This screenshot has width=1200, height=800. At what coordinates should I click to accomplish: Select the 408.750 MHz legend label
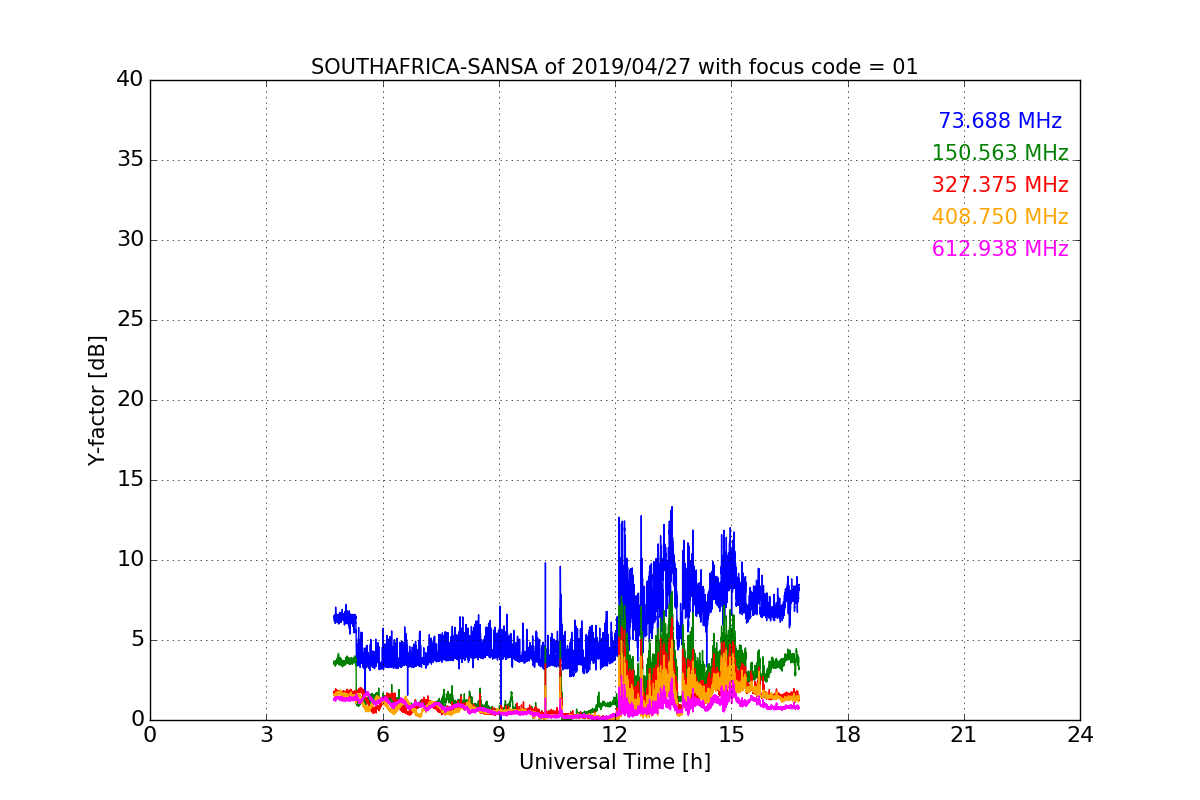coord(1000,217)
